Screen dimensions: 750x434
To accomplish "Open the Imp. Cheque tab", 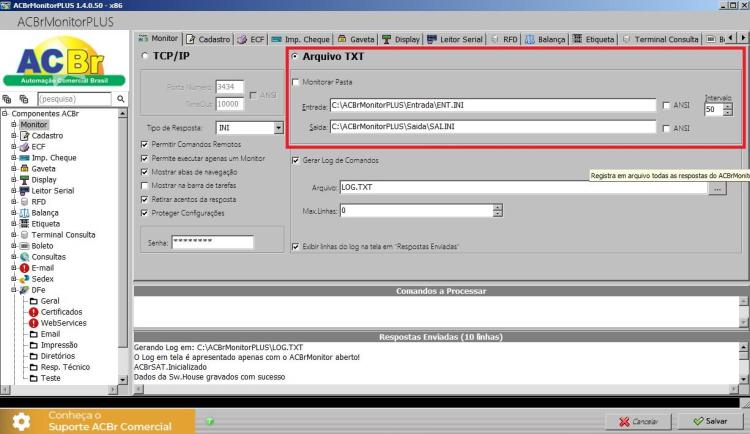I will [x=301, y=39].
